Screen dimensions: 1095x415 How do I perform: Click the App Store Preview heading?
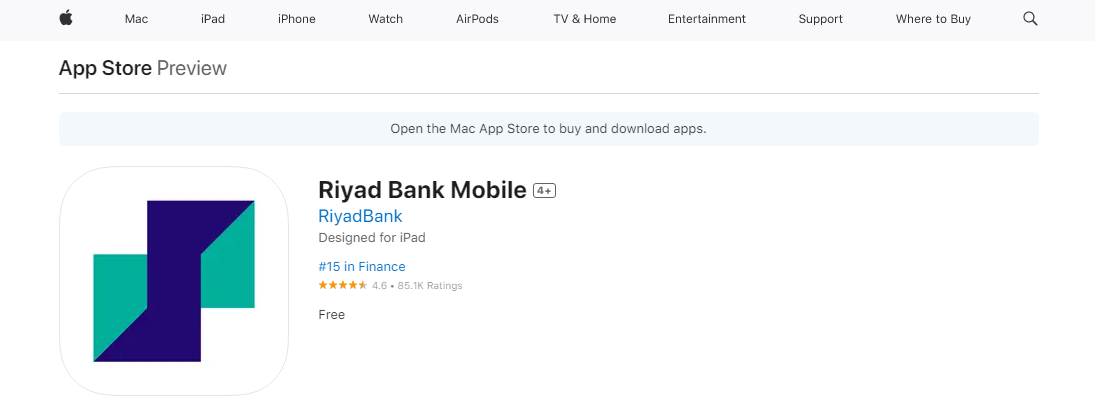143,68
